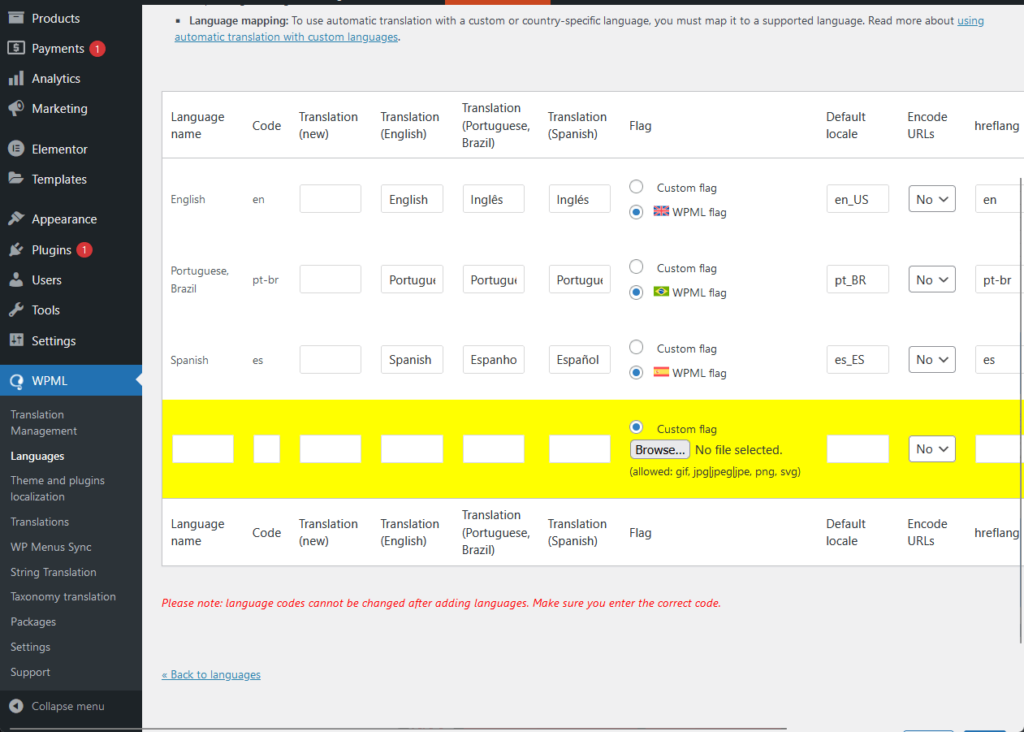This screenshot has width=1024, height=732.
Task: Follow the Back to languages link
Action: click(211, 674)
